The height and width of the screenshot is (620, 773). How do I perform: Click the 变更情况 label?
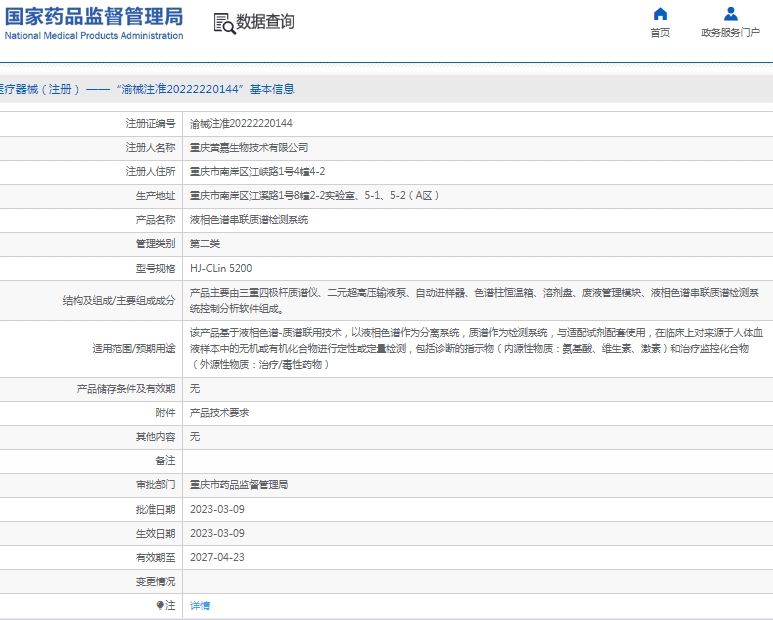click(x=155, y=582)
